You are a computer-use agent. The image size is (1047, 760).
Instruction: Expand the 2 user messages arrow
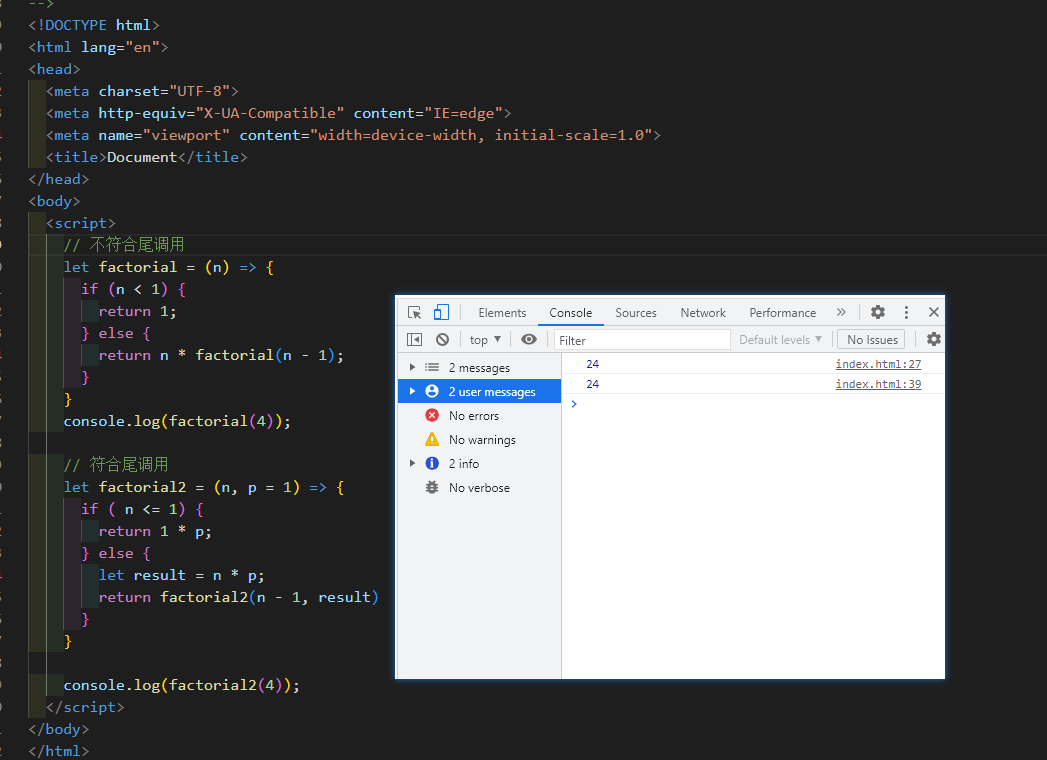412,391
